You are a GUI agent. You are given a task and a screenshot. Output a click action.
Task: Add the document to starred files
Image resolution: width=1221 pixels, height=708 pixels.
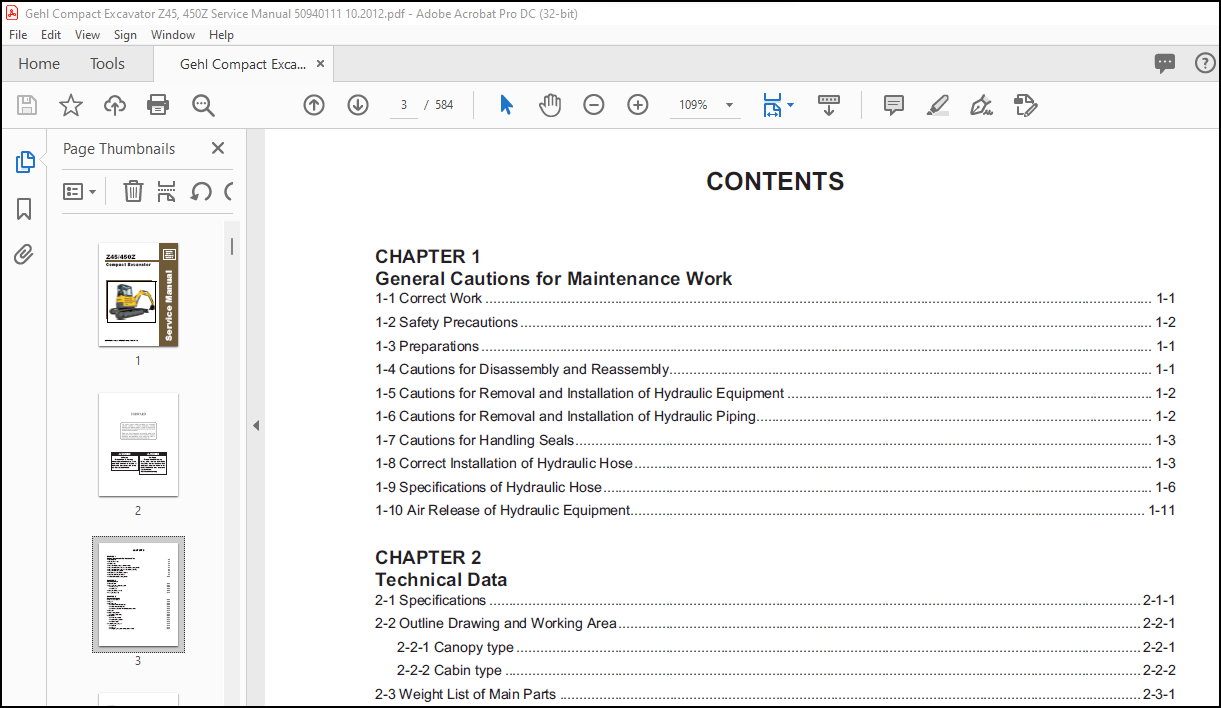click(71, 105)
